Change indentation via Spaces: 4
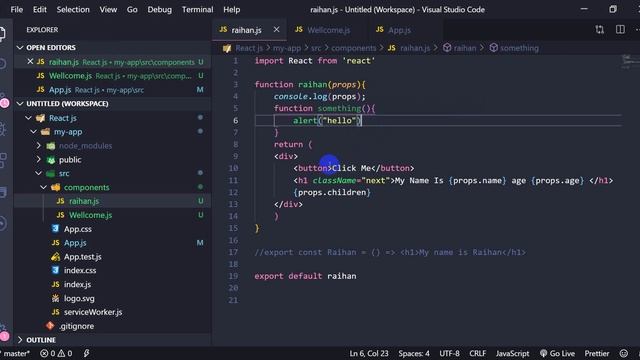This screenshot has height=360, width=640. [414, 353]
